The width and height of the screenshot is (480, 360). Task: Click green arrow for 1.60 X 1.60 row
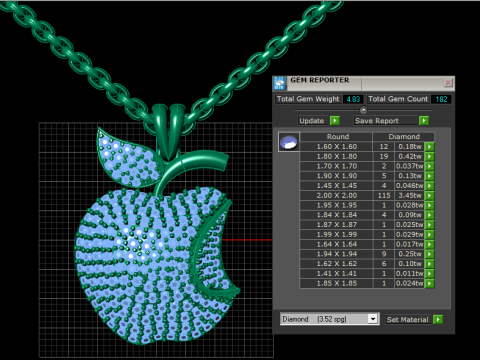pyautogui.click(x=429, y=147)
